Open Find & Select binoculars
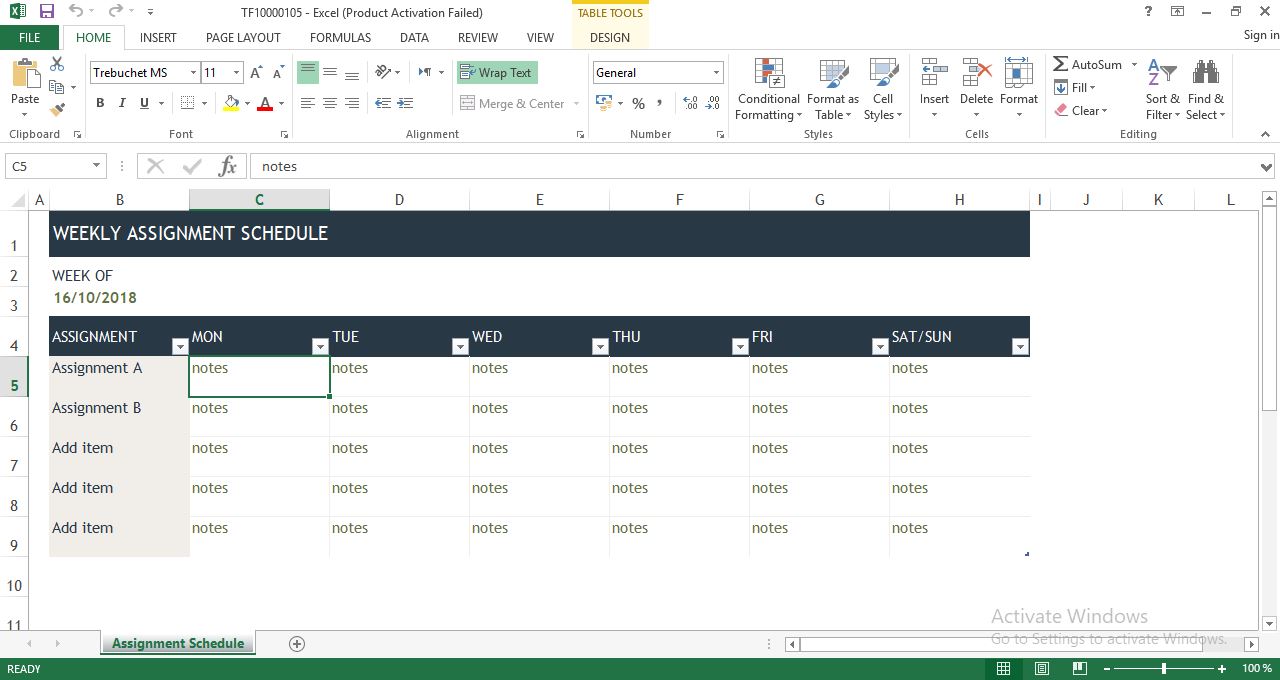This screenshot has height=680, width=1280. coord(1206,90)
